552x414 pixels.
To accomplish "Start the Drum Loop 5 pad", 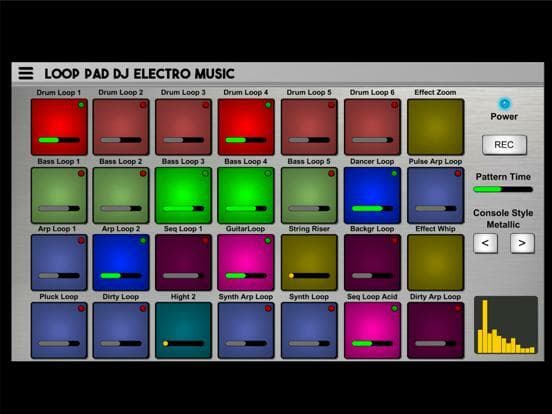I will 309,127.
